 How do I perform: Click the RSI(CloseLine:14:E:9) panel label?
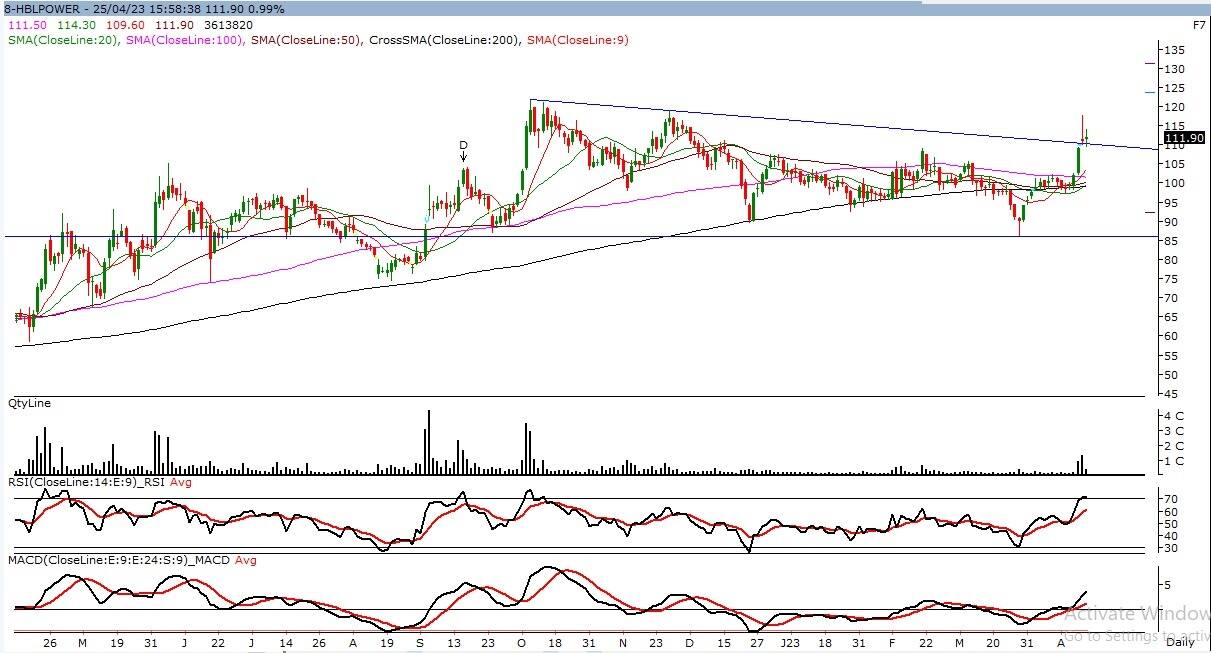[x=88, y=483]
